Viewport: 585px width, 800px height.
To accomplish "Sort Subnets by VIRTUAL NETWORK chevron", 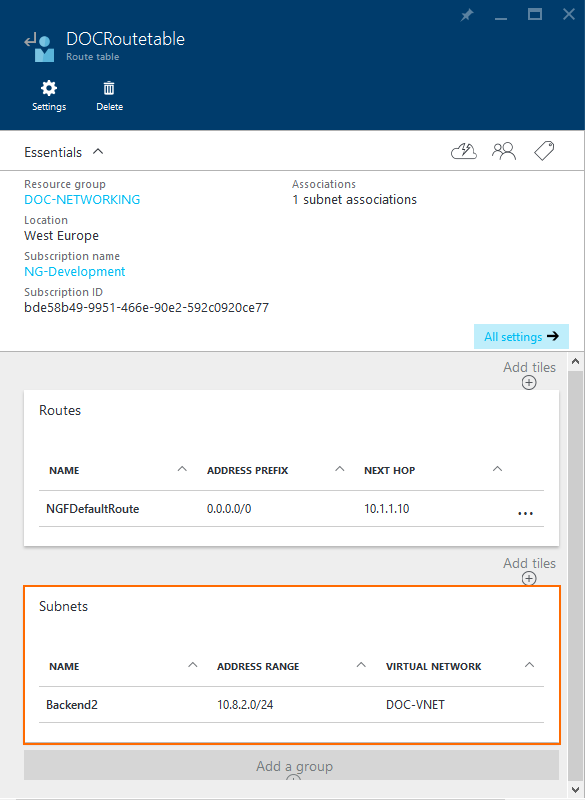I will [529, 663].
